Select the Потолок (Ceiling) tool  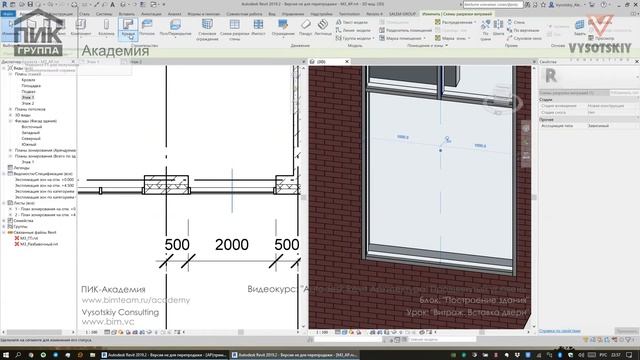[147, 28]
